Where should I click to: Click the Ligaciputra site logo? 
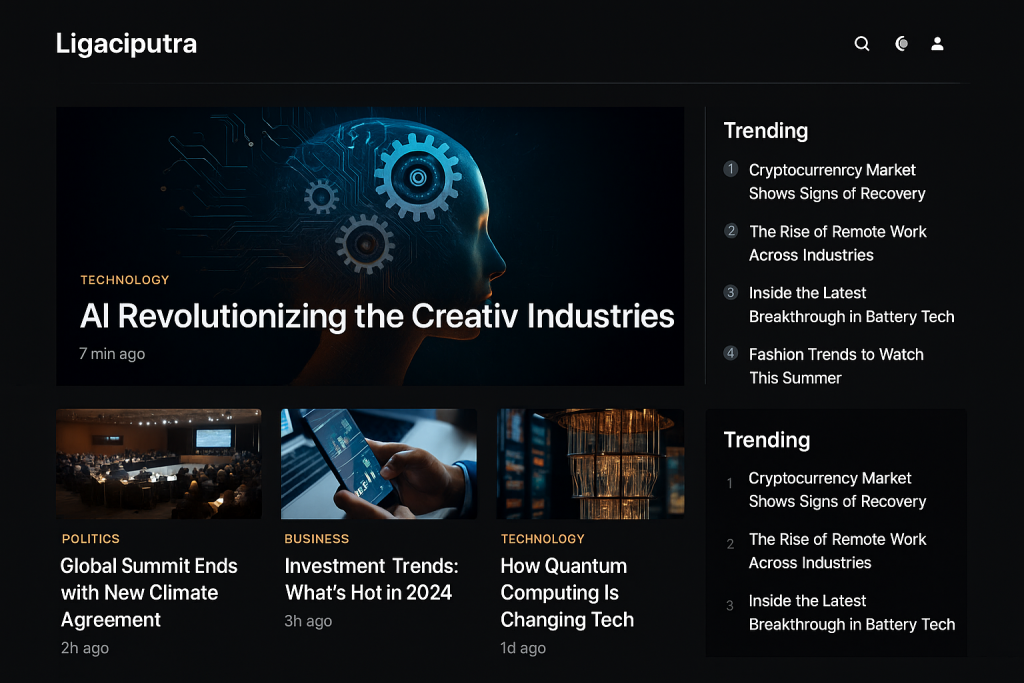(126, 43)
